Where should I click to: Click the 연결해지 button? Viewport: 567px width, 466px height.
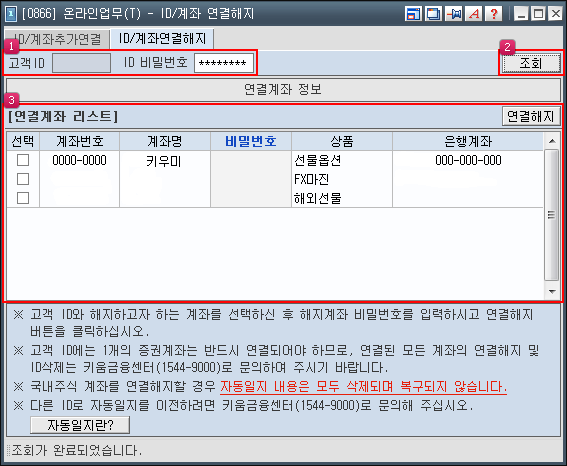click(x=531, y=116)
